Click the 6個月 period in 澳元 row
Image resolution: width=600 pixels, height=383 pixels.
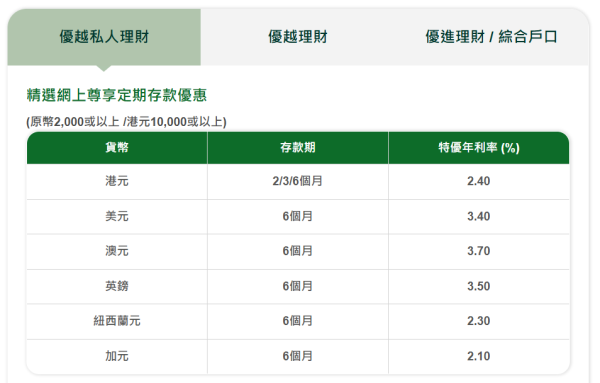(298, 251)
